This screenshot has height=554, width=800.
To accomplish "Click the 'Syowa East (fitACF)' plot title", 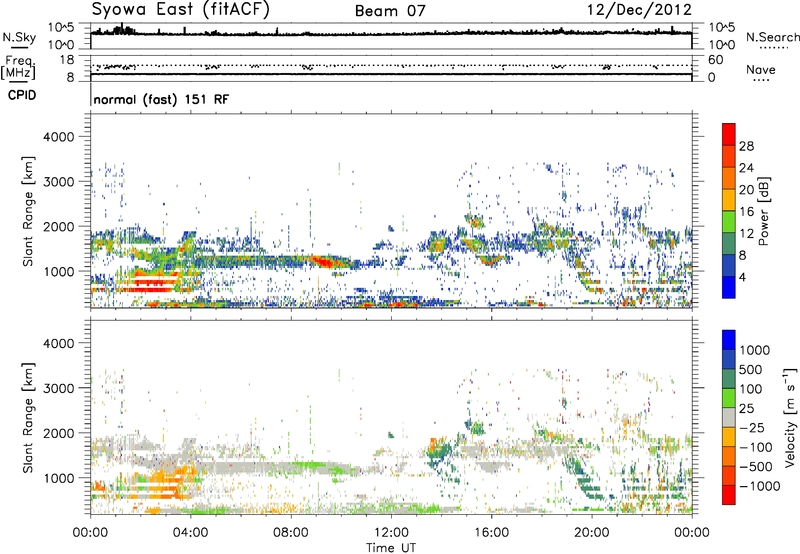I will pos(181,10).
